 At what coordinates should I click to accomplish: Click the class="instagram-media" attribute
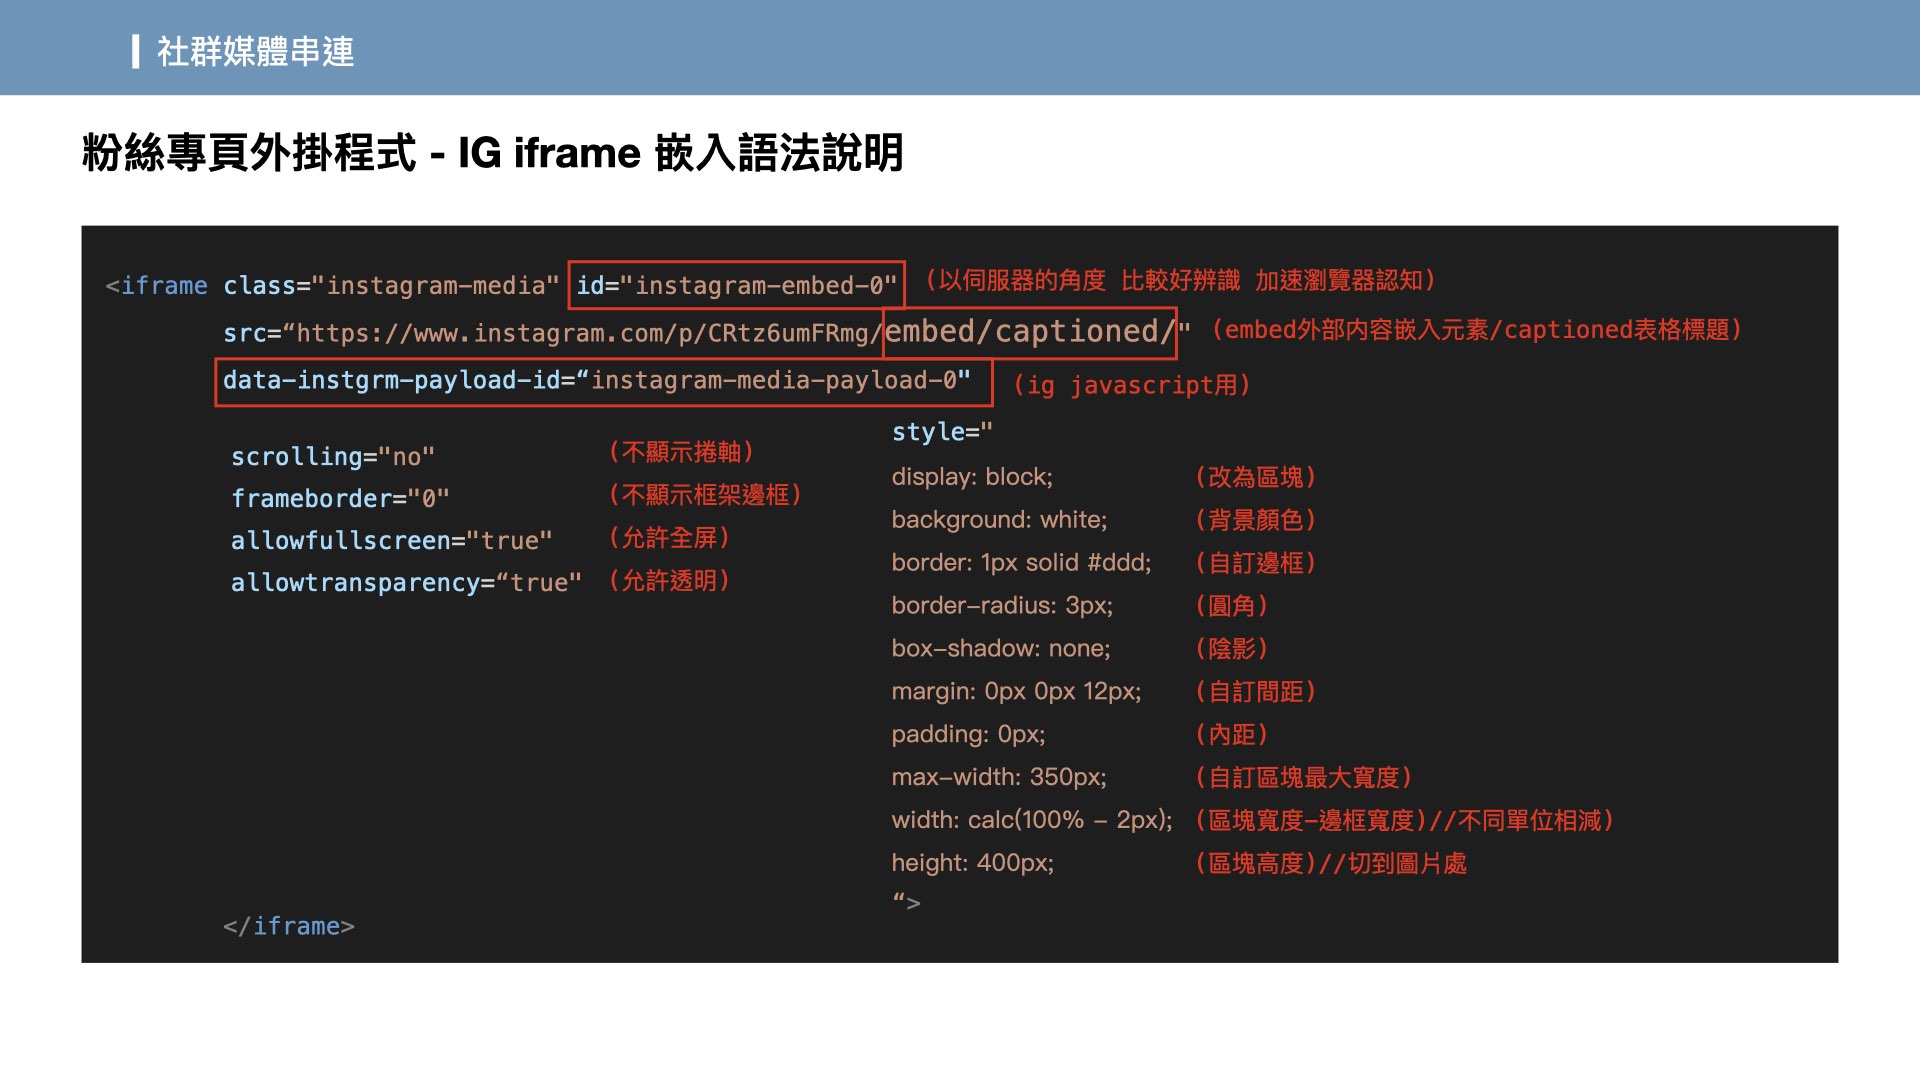coord(390,286)
